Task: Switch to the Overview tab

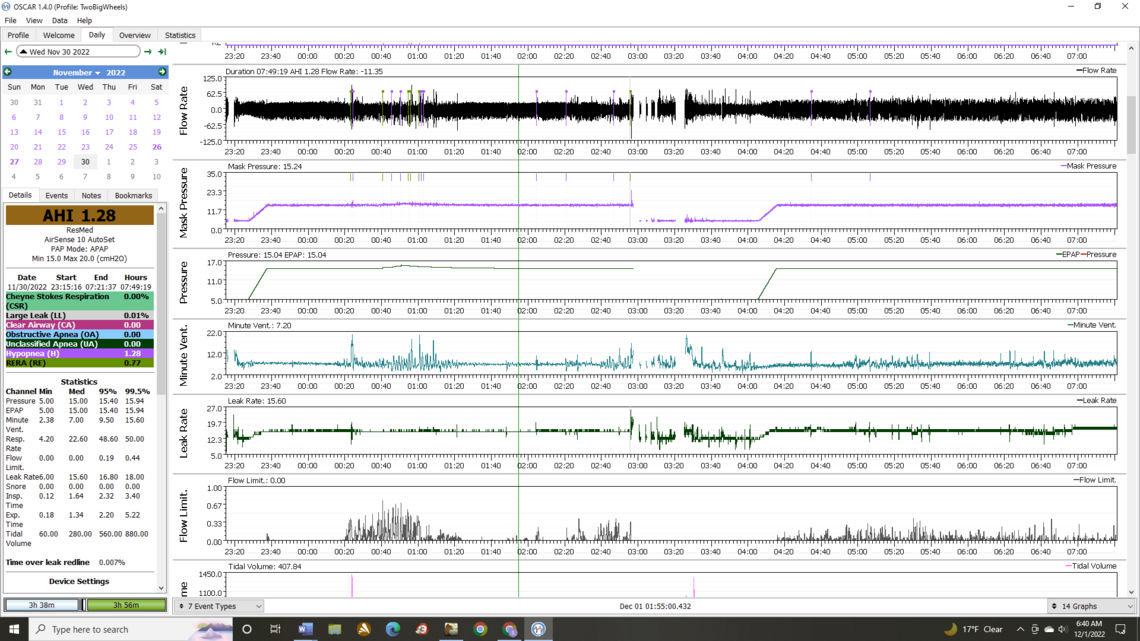Action: 134,35
